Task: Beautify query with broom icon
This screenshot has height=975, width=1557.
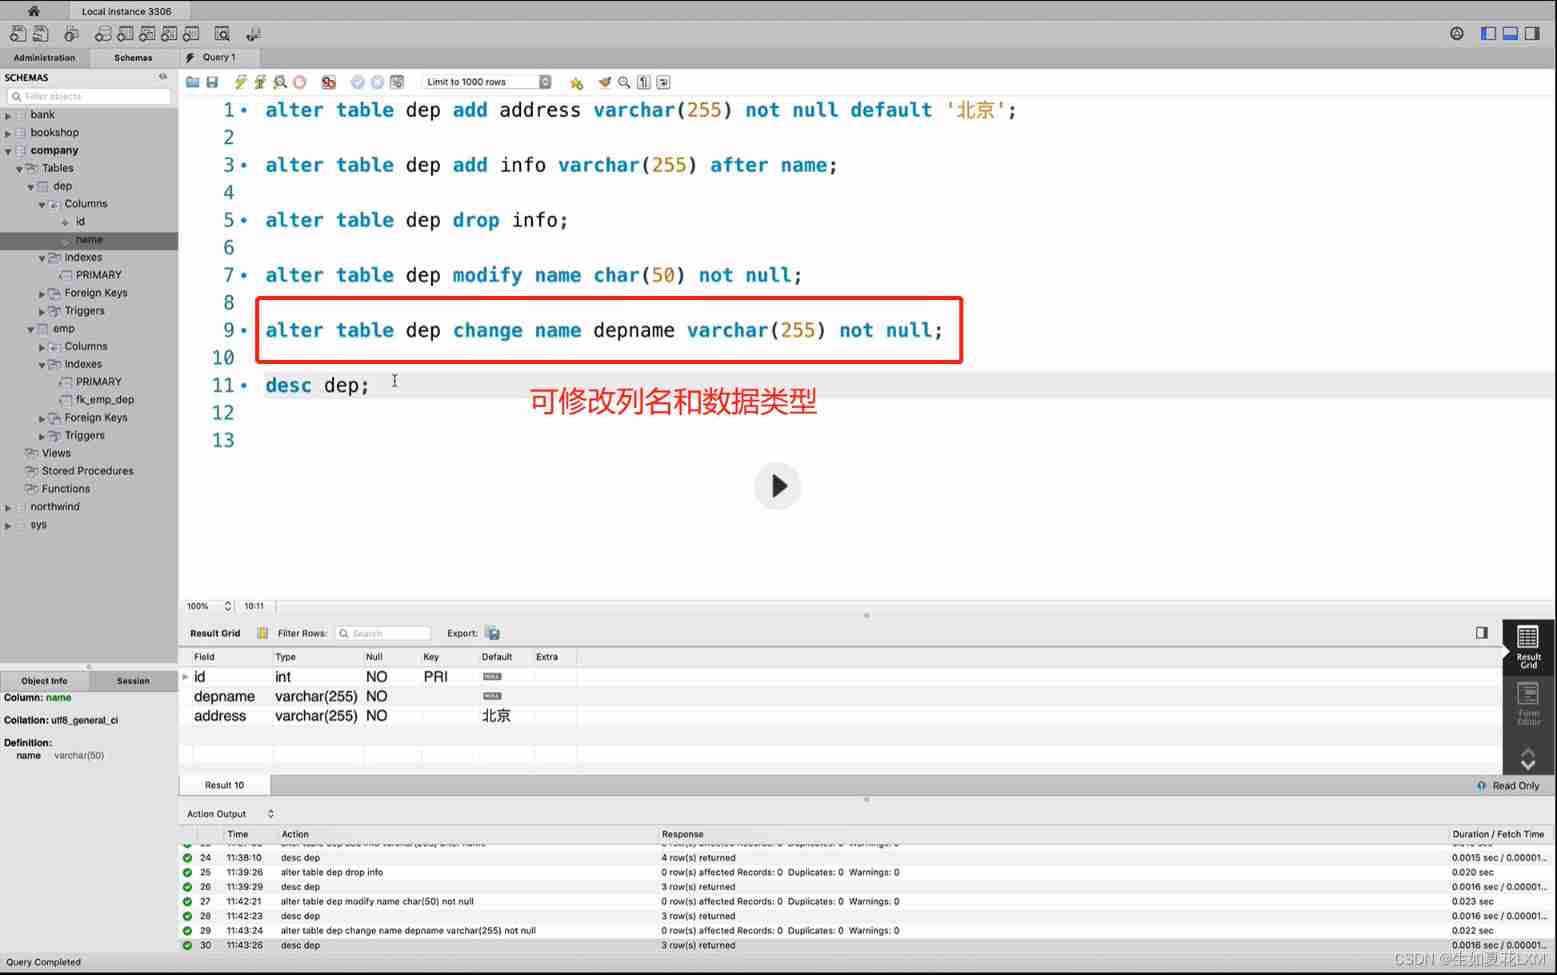Action: pyautogui.click(x=604, y=82)
